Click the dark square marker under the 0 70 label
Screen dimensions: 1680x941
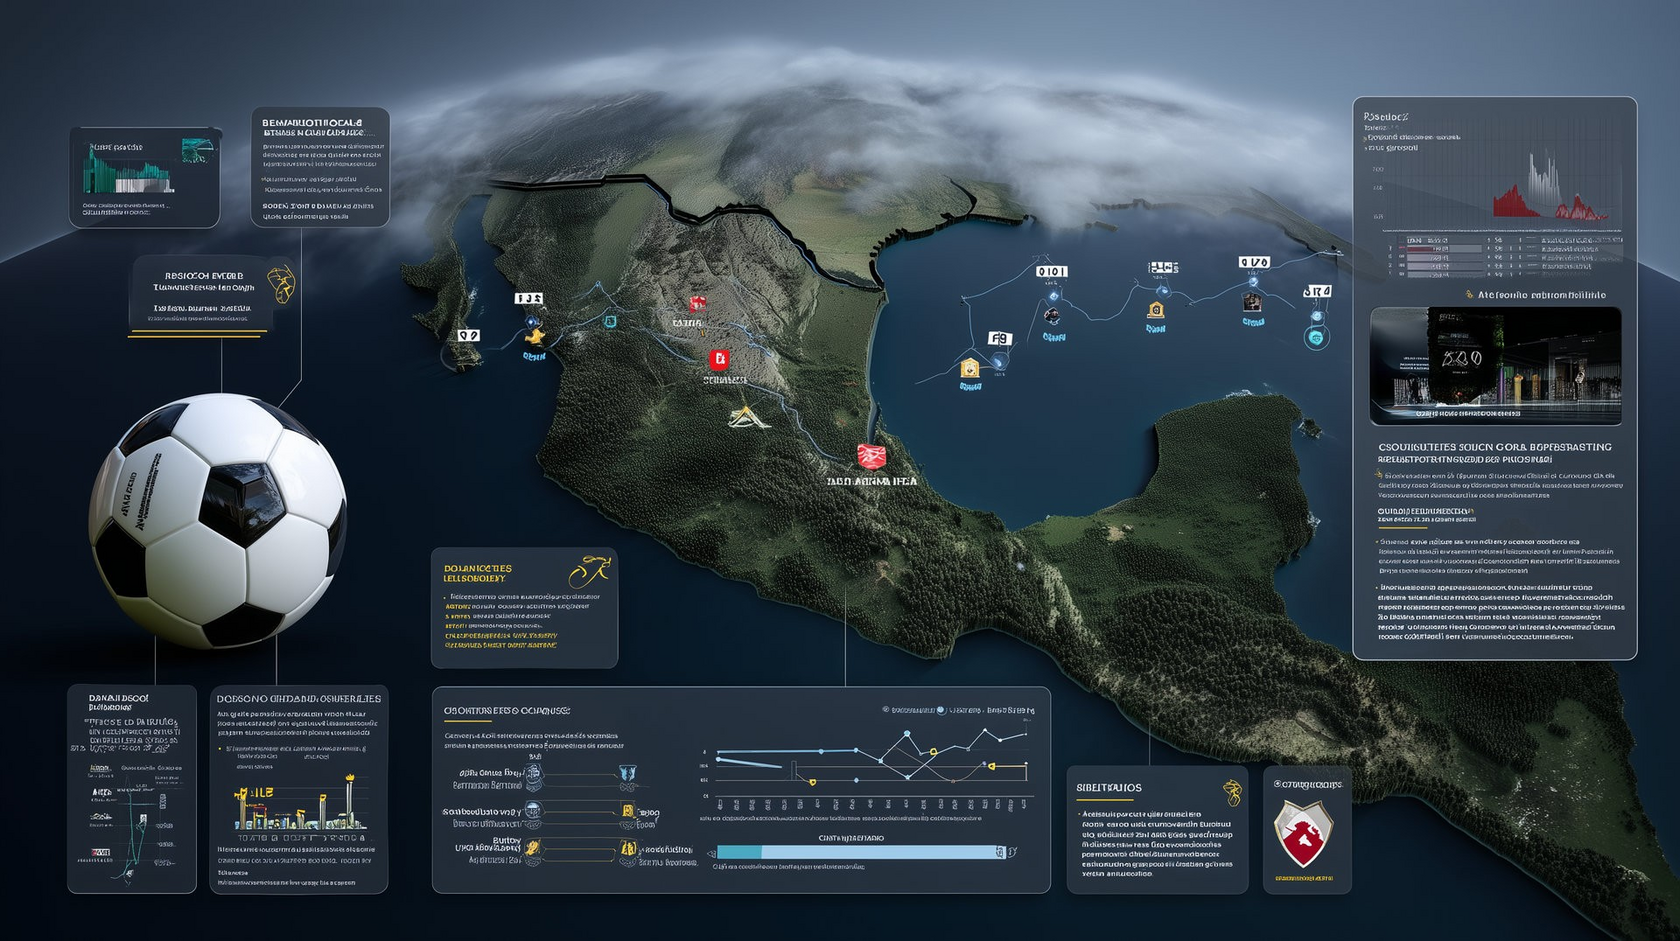tap(1252, 301)
